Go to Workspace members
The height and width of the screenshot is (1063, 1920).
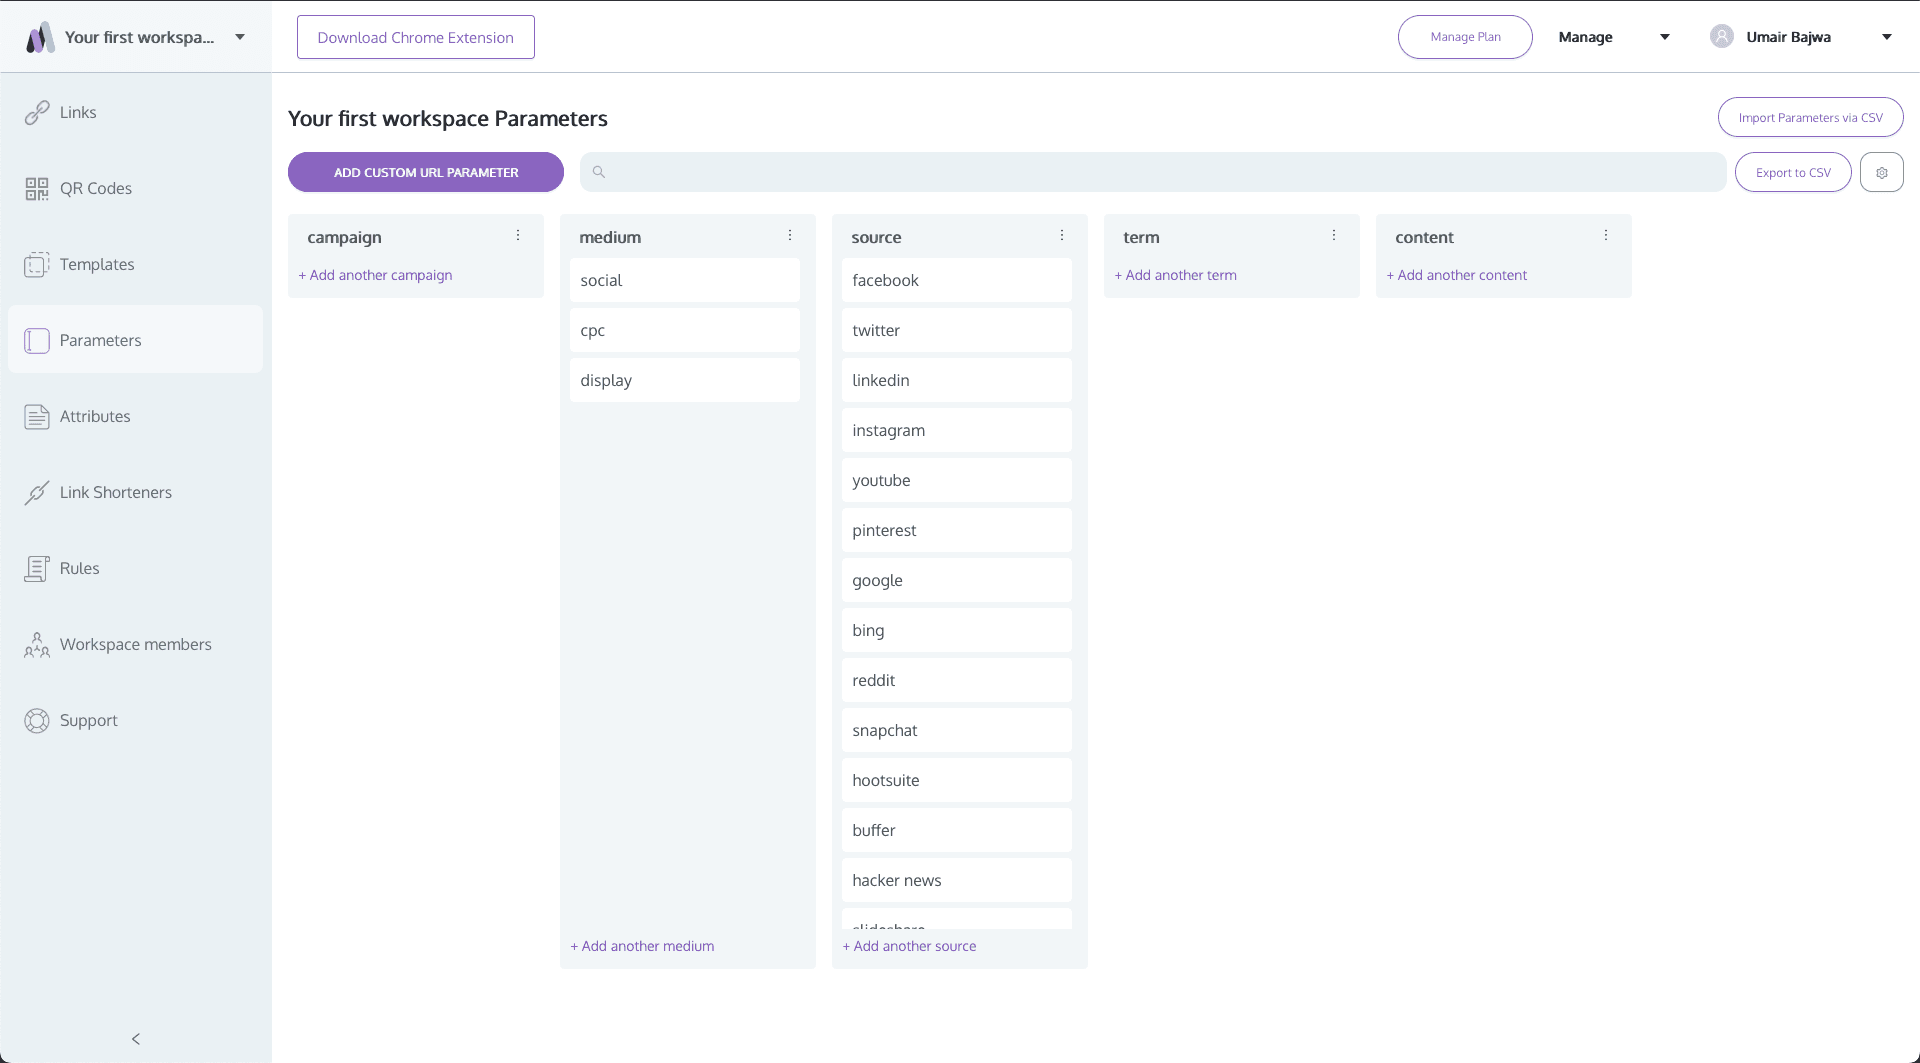point(135,644)
